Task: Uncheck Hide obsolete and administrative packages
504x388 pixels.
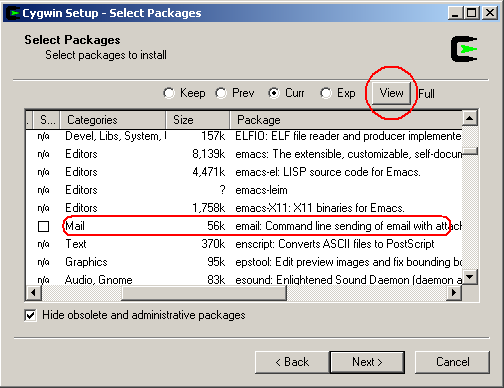Action: pos(30,315)
